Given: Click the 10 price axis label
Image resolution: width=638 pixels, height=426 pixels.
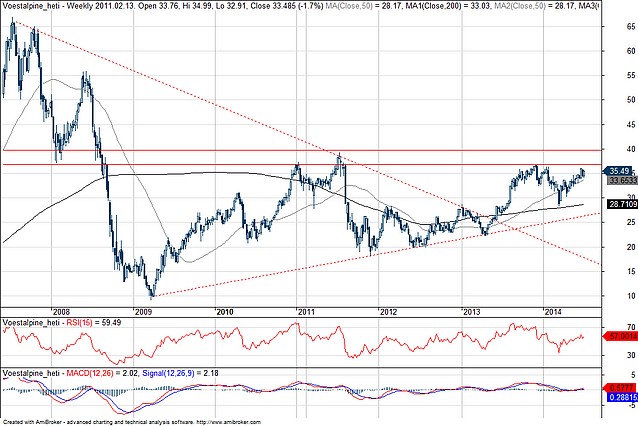Looking at the screenshot, I should 631,296.
